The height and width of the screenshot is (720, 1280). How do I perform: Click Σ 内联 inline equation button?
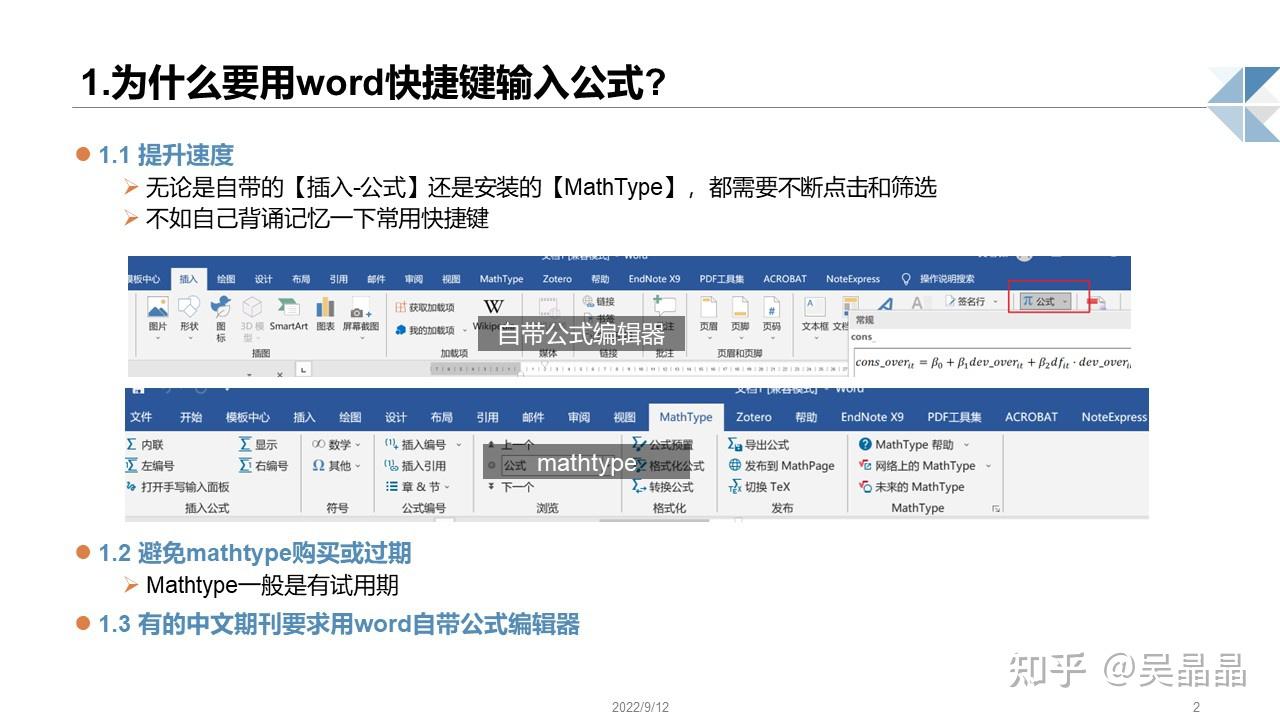point(145,444)
